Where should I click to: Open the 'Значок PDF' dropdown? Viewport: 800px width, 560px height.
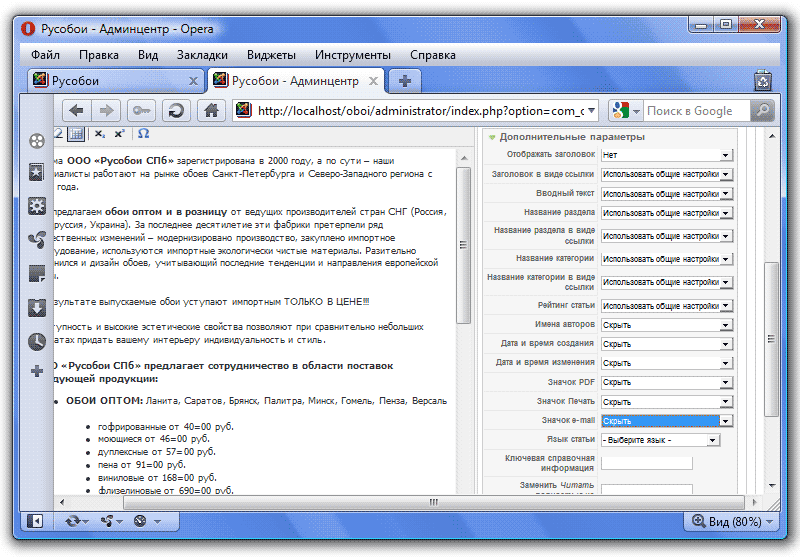click(666, 382)
